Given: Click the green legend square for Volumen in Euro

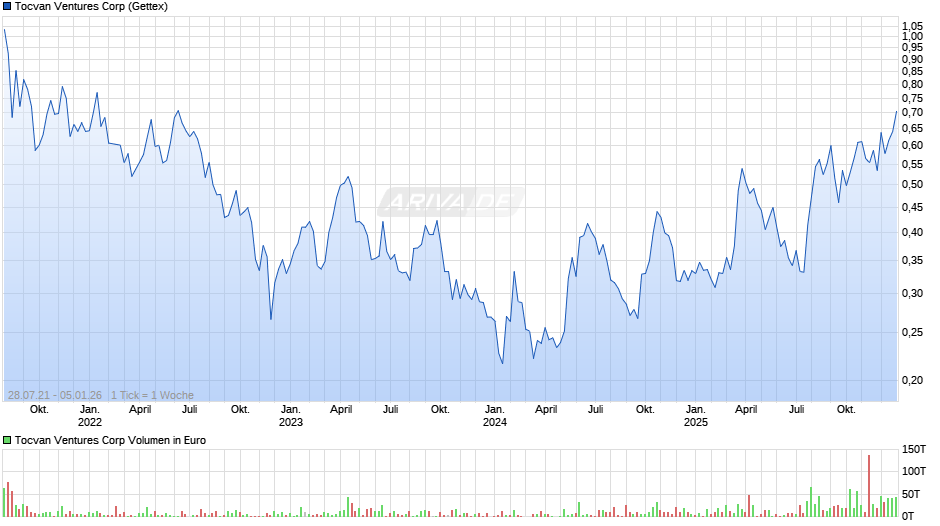Looking at the screenshot, I should (7, 440).
